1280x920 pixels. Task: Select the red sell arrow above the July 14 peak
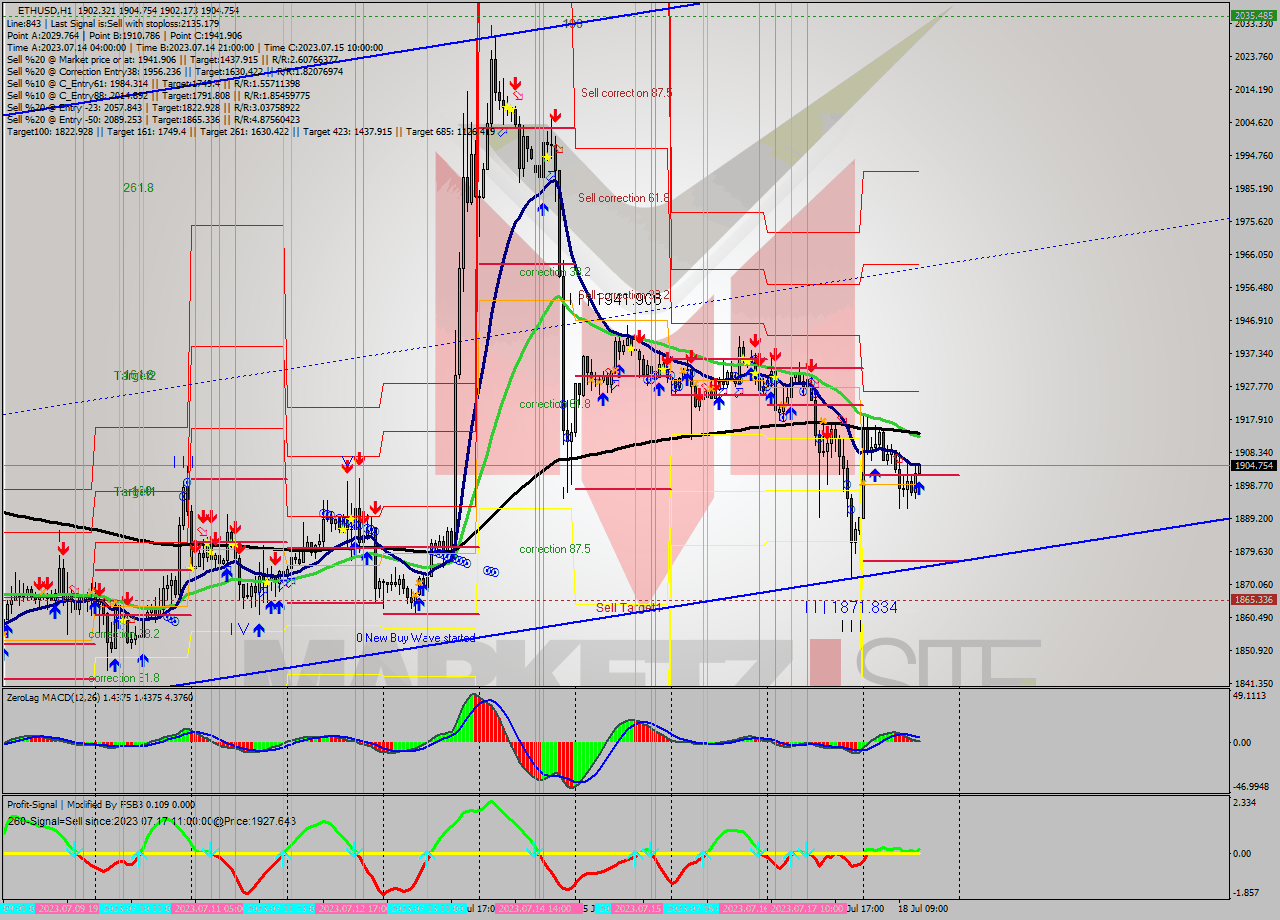point(515,84)
